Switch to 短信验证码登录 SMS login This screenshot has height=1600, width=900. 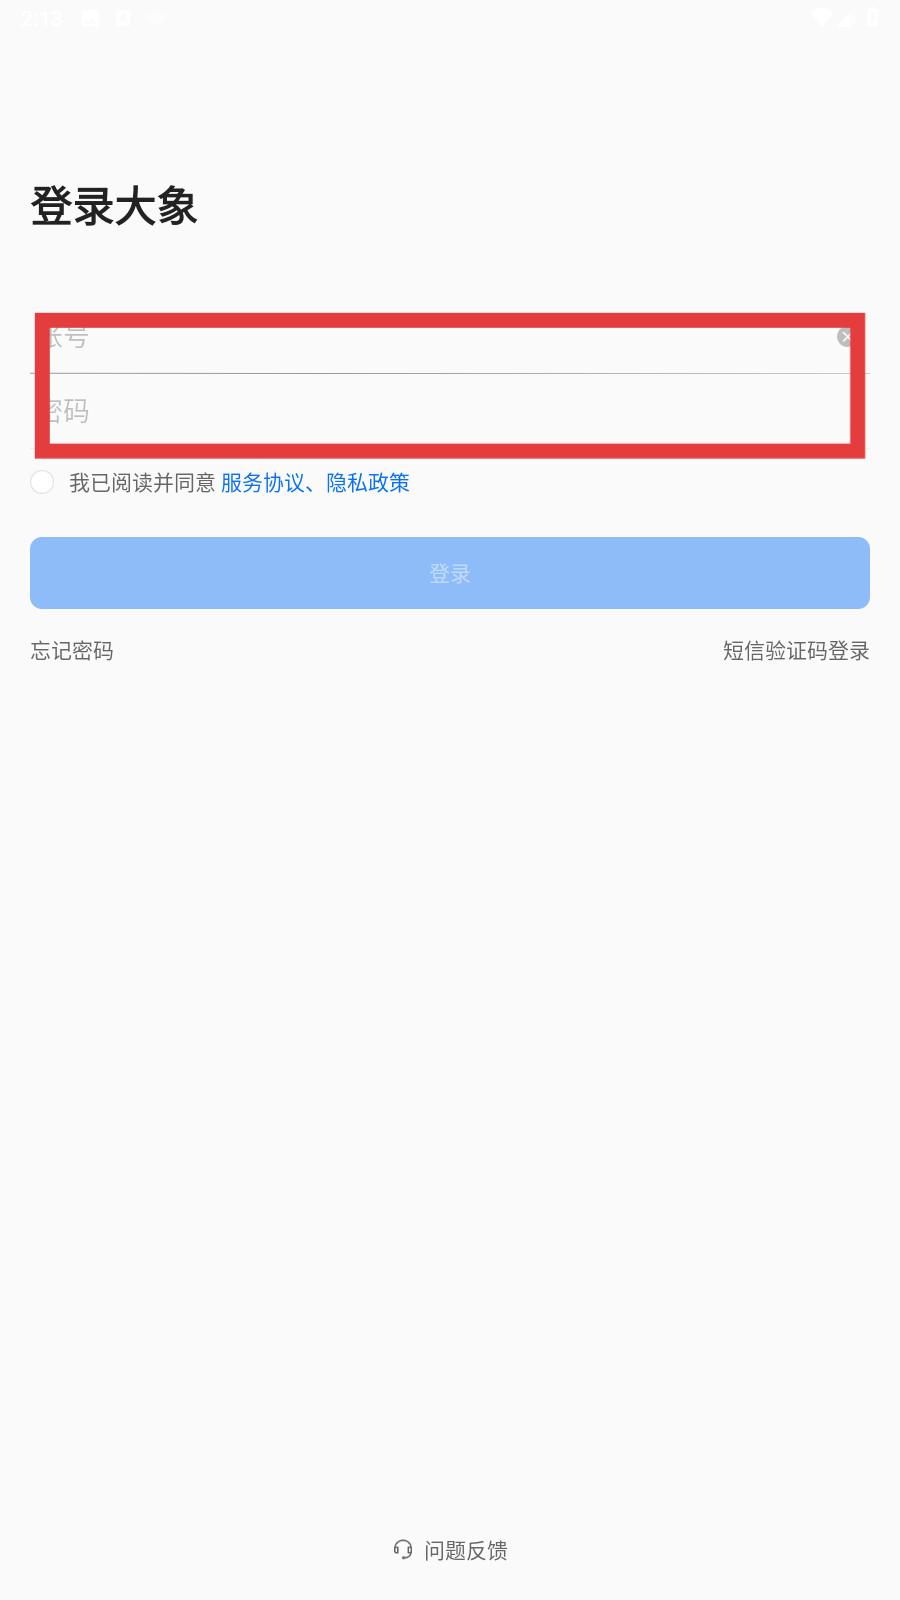coord(796,651)
